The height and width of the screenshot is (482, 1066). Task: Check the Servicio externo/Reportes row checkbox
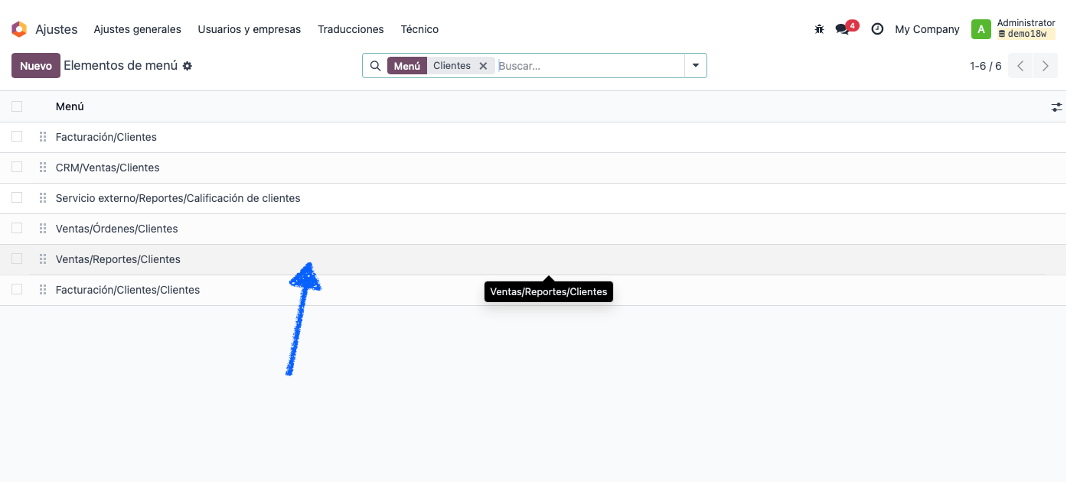[16, 198]
